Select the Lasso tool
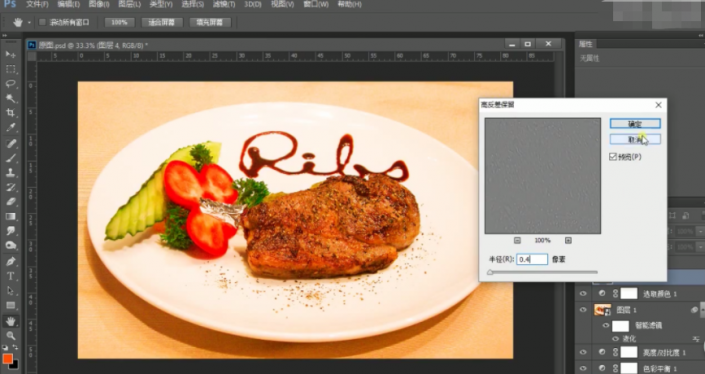705x374 pixels. click(10, 84)
